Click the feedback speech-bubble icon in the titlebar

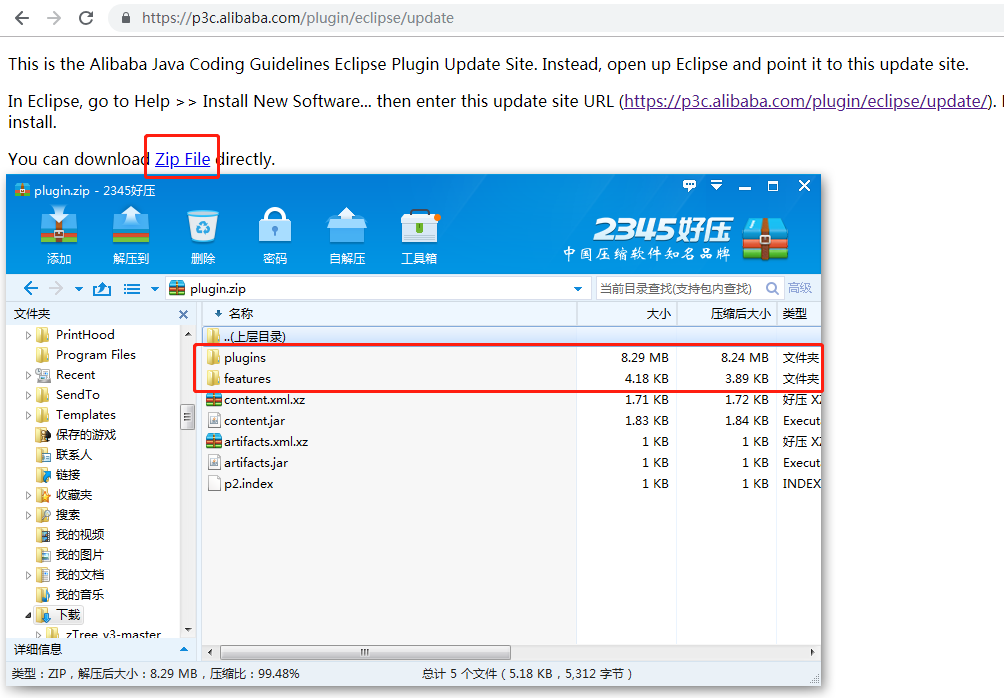(x=689, y=186)
